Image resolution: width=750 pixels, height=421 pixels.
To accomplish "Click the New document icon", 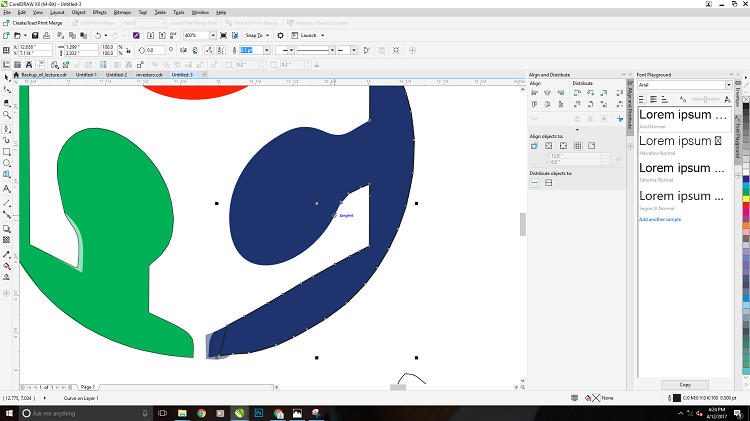I will [x=6, y=35].
